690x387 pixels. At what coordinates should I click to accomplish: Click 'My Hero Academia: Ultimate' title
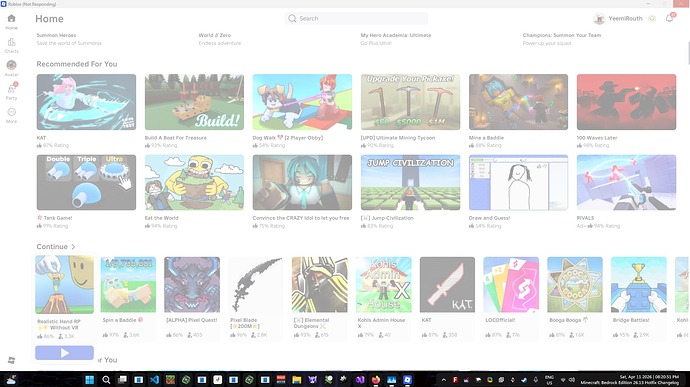pyautogui.click(x=396, y=35)
